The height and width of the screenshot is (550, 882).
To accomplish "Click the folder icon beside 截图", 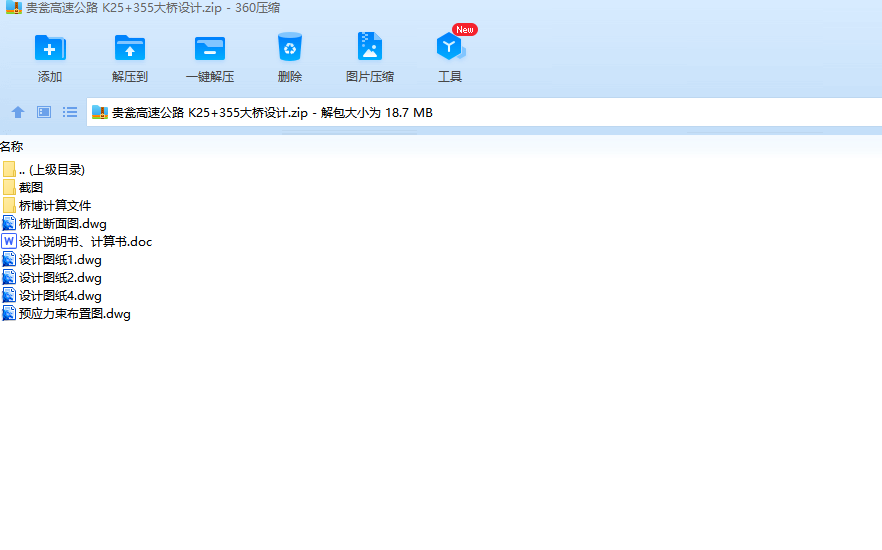I will click(9, 187).
